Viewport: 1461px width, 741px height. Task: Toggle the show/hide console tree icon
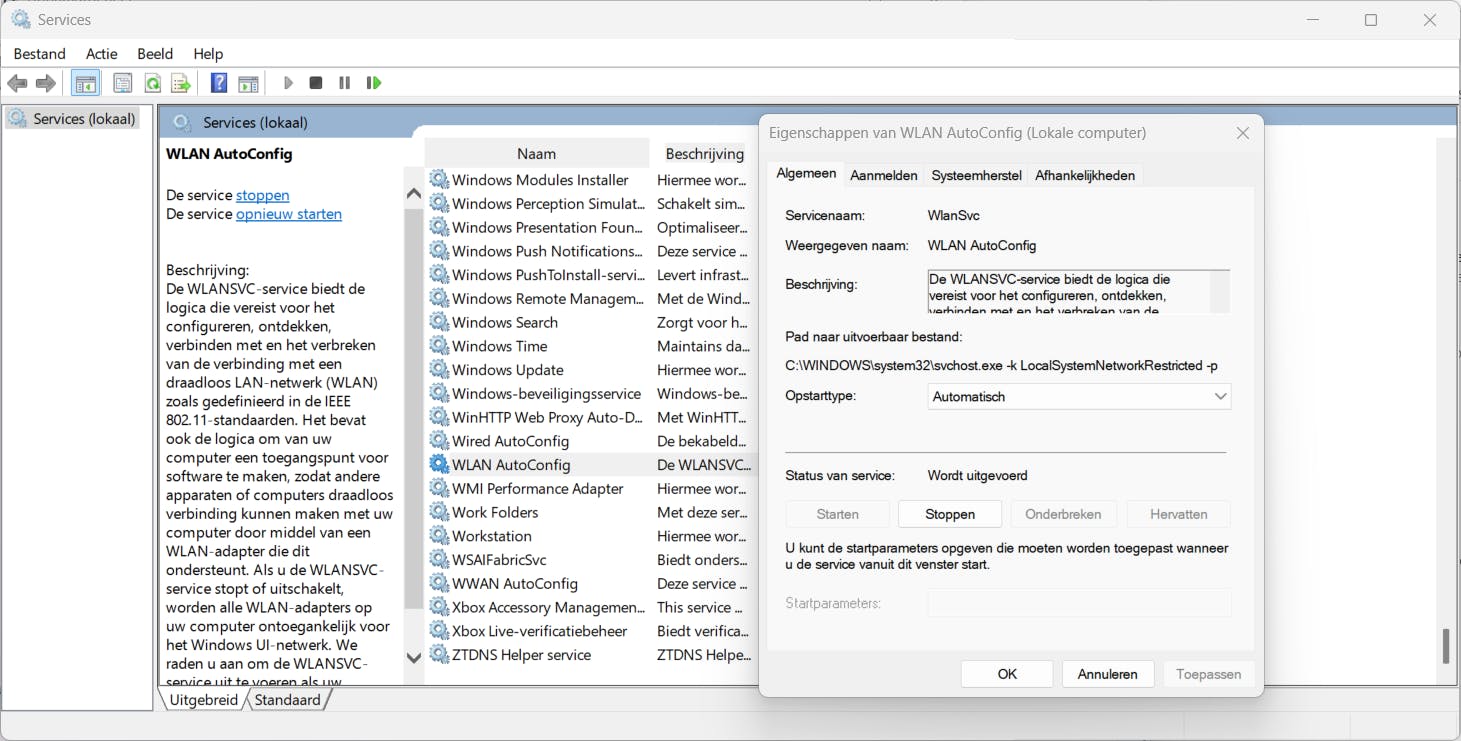point(86,83)
